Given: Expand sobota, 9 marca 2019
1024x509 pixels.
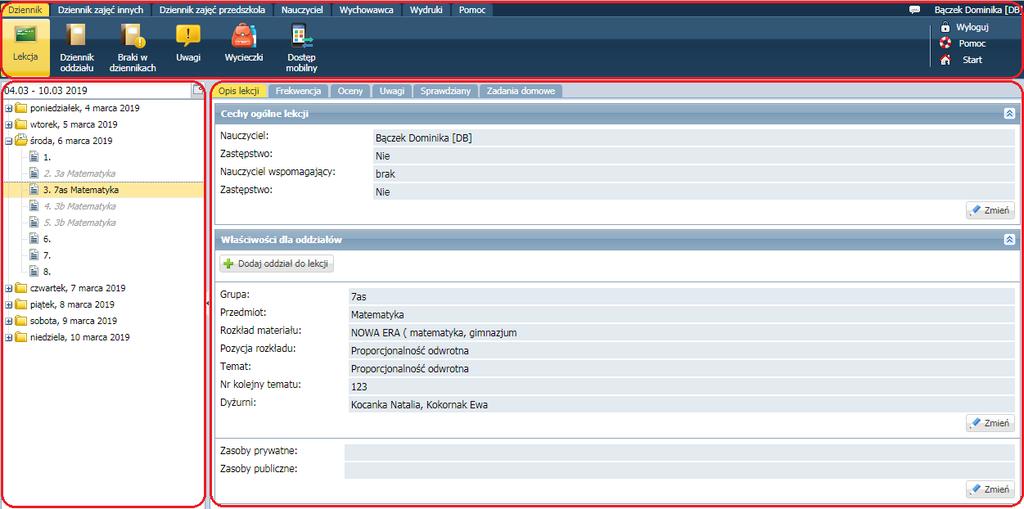Looking at the screenshot, I should point(8,321).
